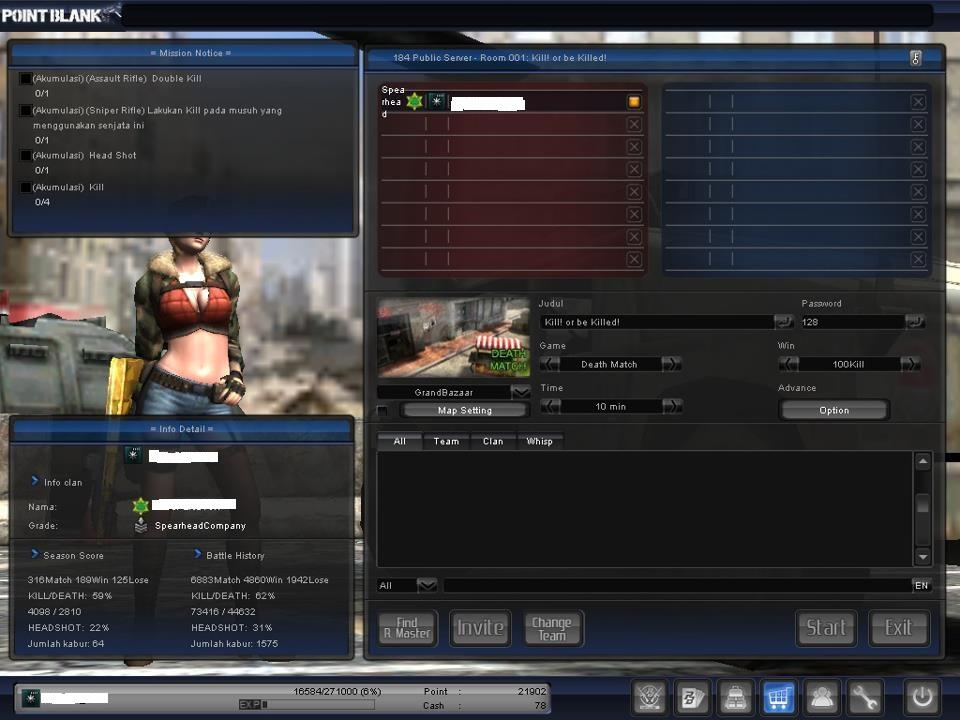The width and height of the screenshot is (960, 720).
Task: Toggle the fourth blue team slot open/closed
Action: [918, 170]
